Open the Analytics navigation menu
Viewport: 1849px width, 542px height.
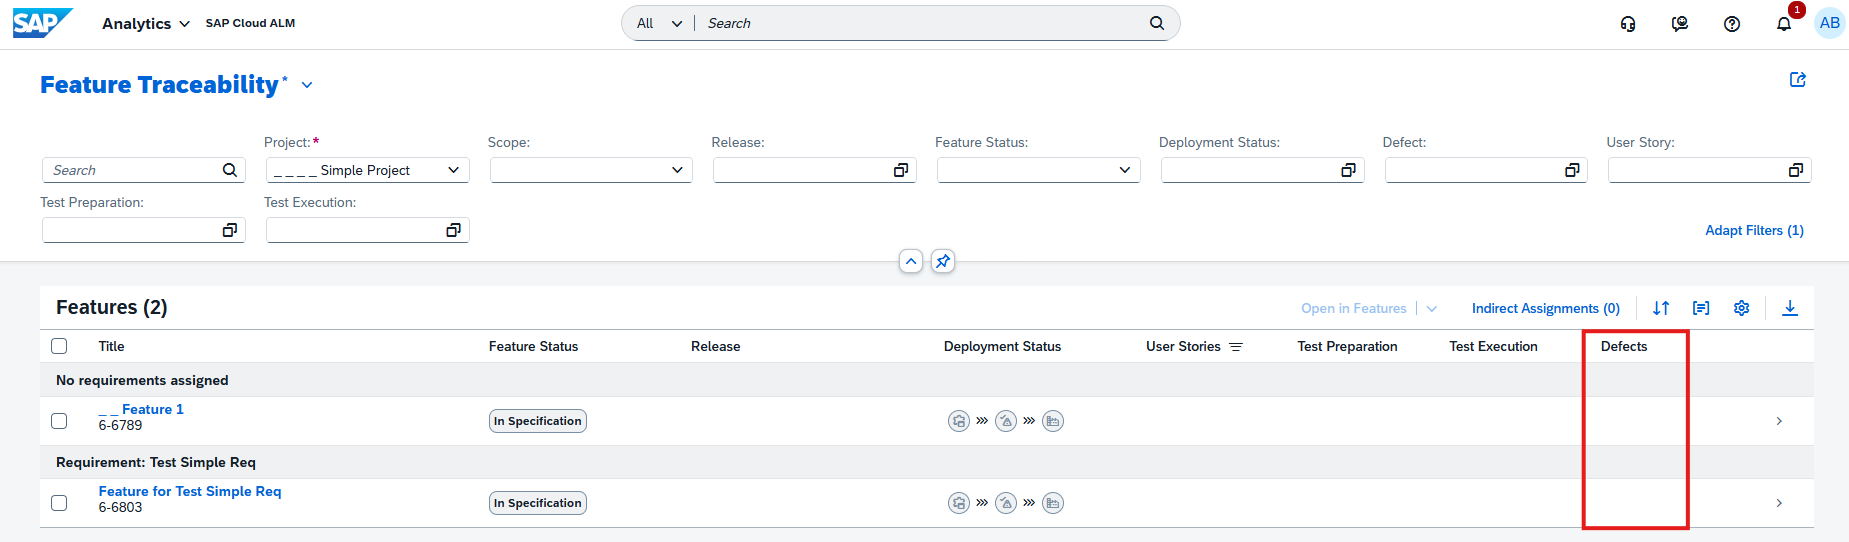click(x=146, y=24)
